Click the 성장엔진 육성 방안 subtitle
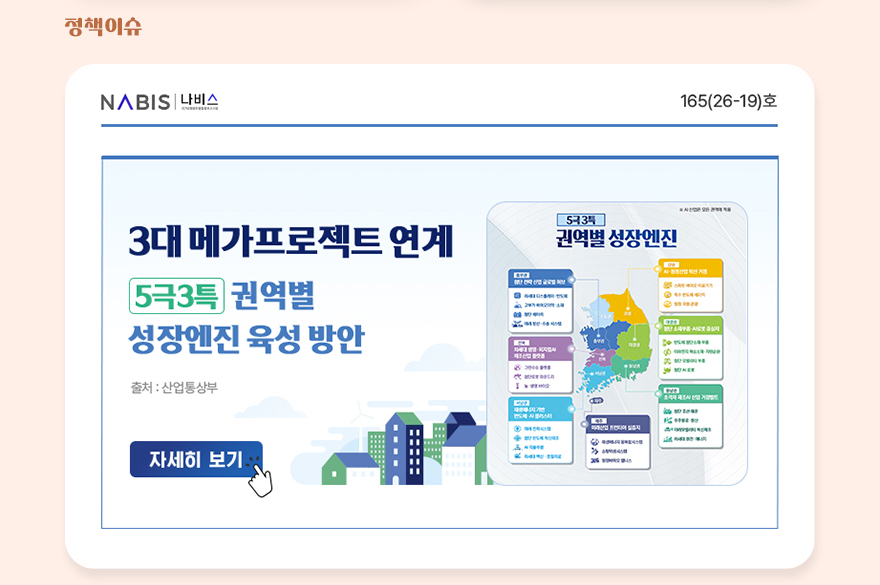Screen dimensions: 880x585 tap(246, 339)
